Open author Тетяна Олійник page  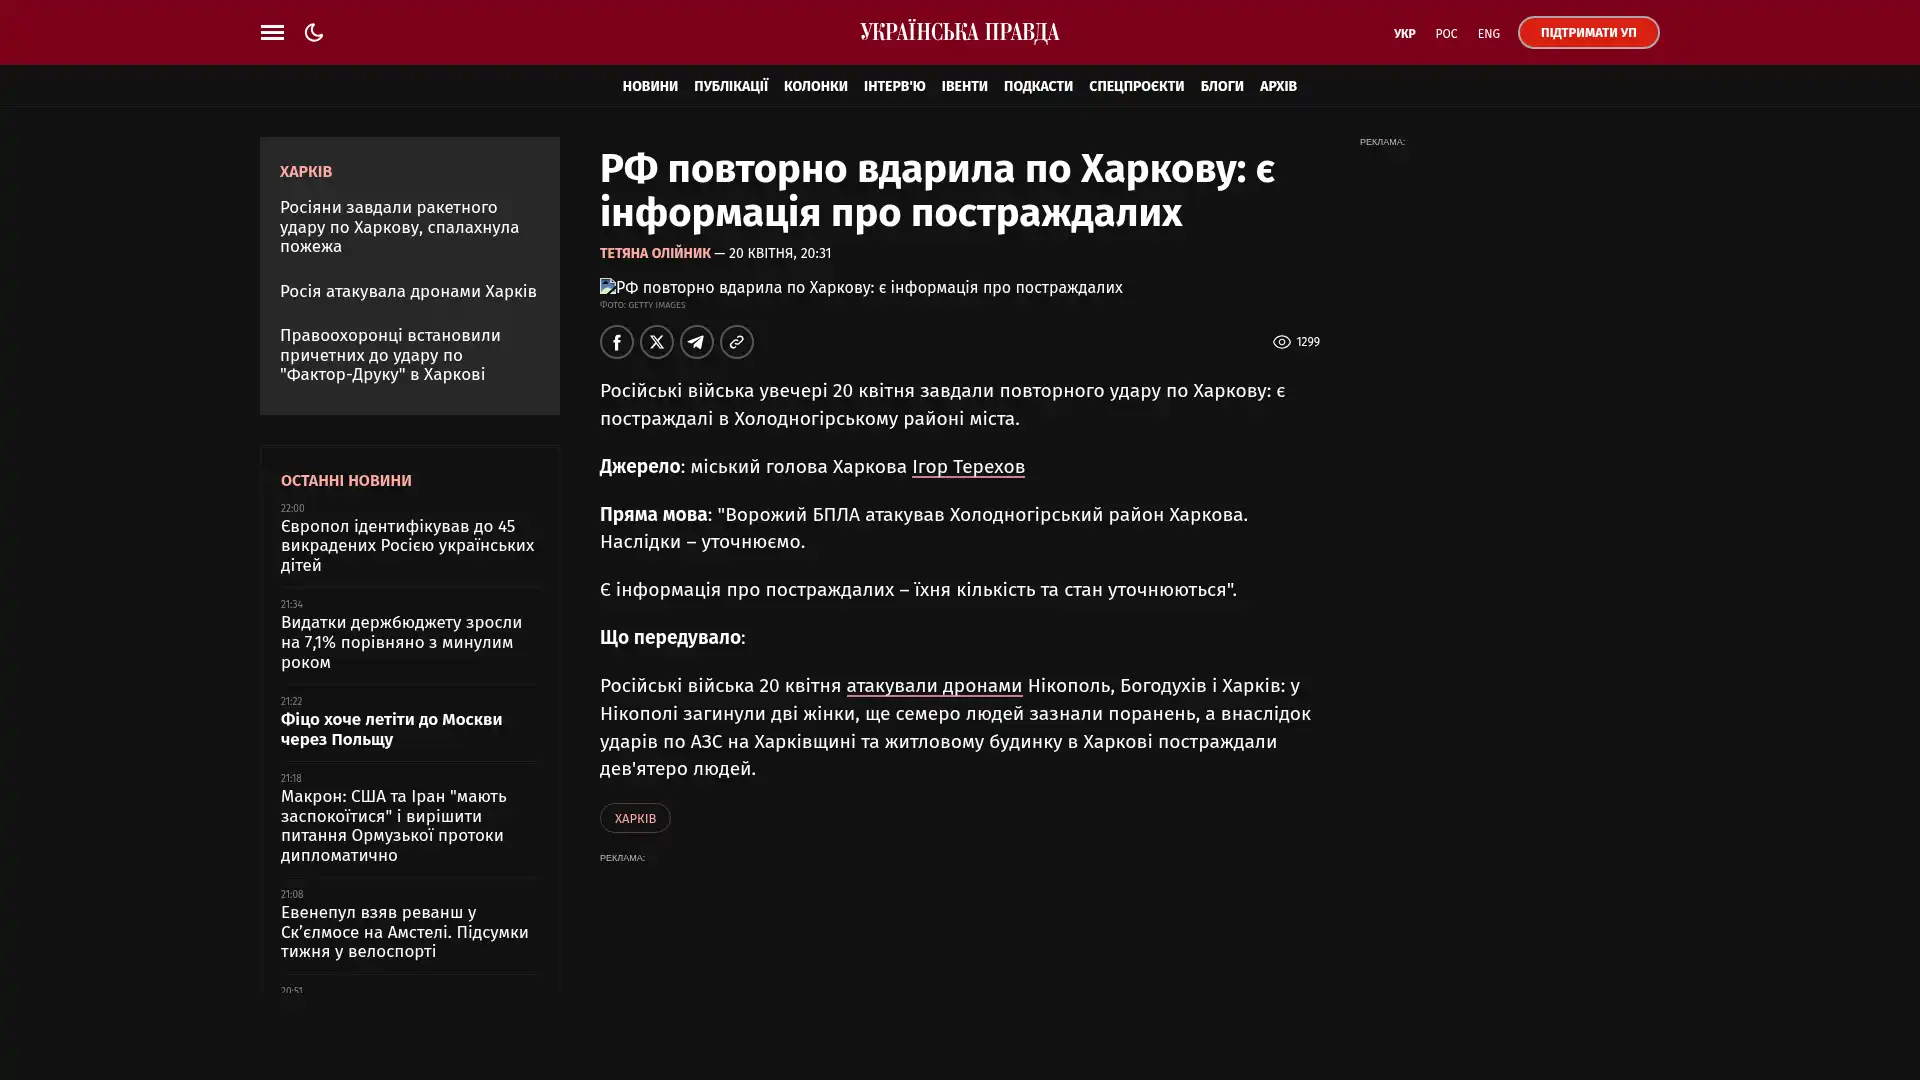coord(655,254)
